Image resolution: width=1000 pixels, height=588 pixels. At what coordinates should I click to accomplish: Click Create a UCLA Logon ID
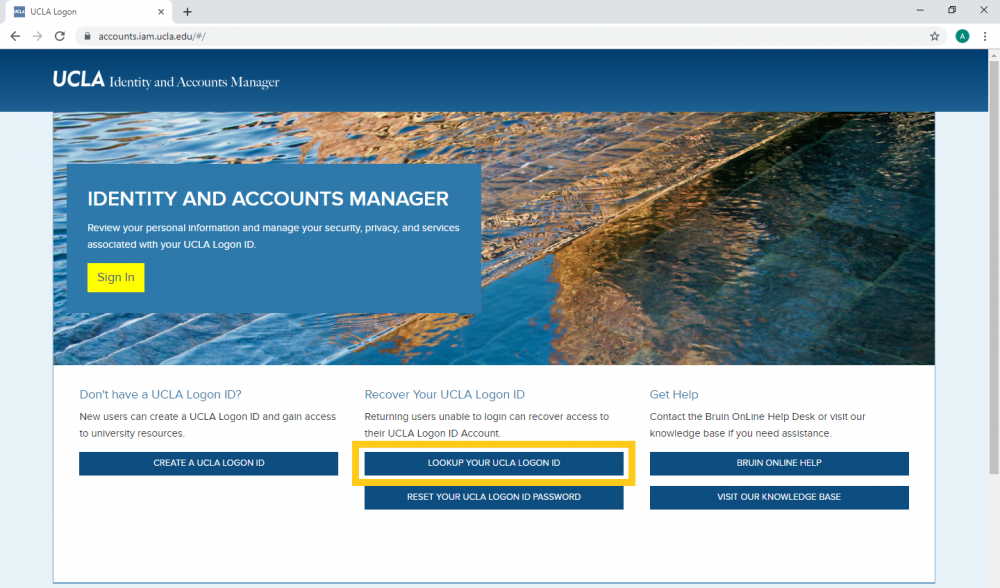click(208, 463)
